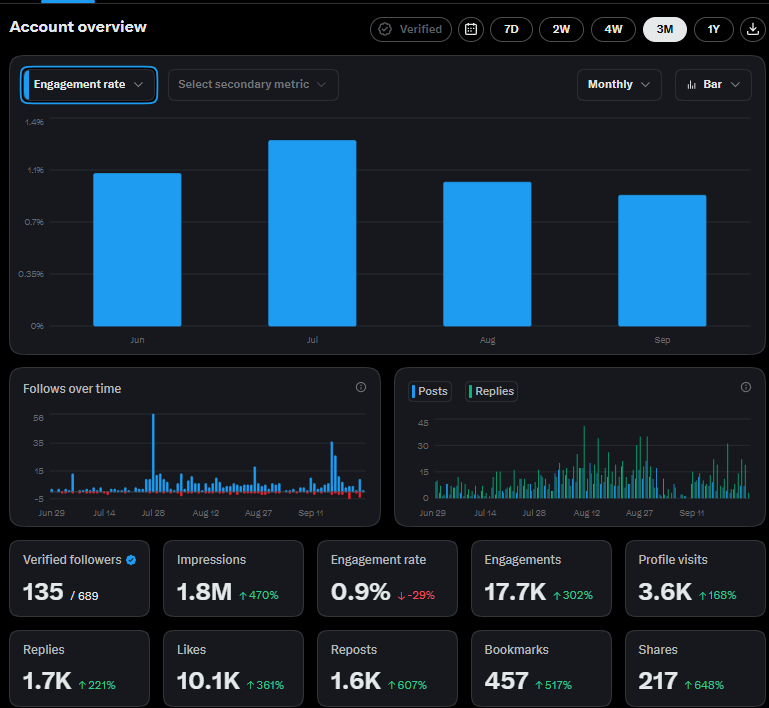
Task: Toggle the Replies series in chart legend
Action: click(x=491, y=391)
